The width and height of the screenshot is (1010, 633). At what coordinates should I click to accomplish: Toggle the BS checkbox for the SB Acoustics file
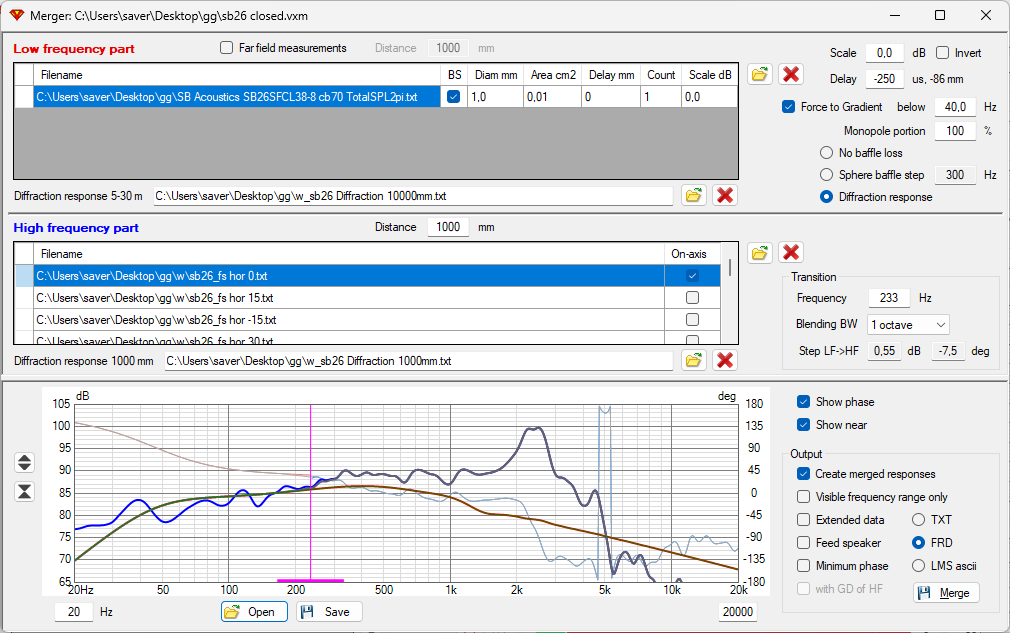point(453,97)
